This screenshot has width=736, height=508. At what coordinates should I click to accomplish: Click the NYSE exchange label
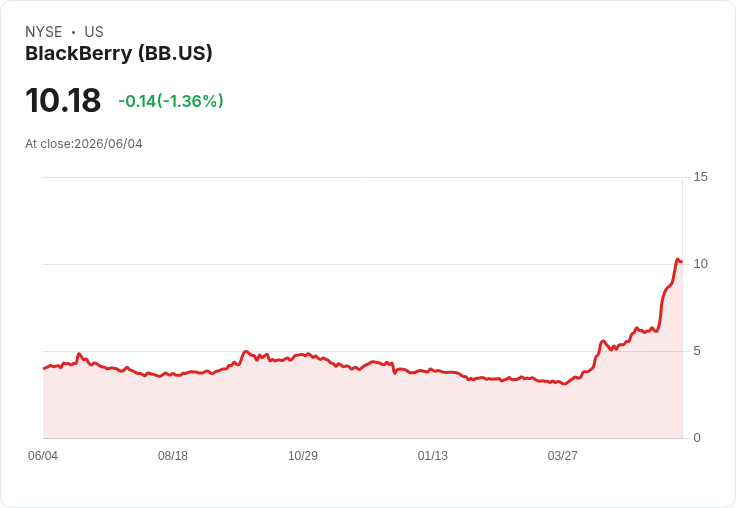click(44, 32)
